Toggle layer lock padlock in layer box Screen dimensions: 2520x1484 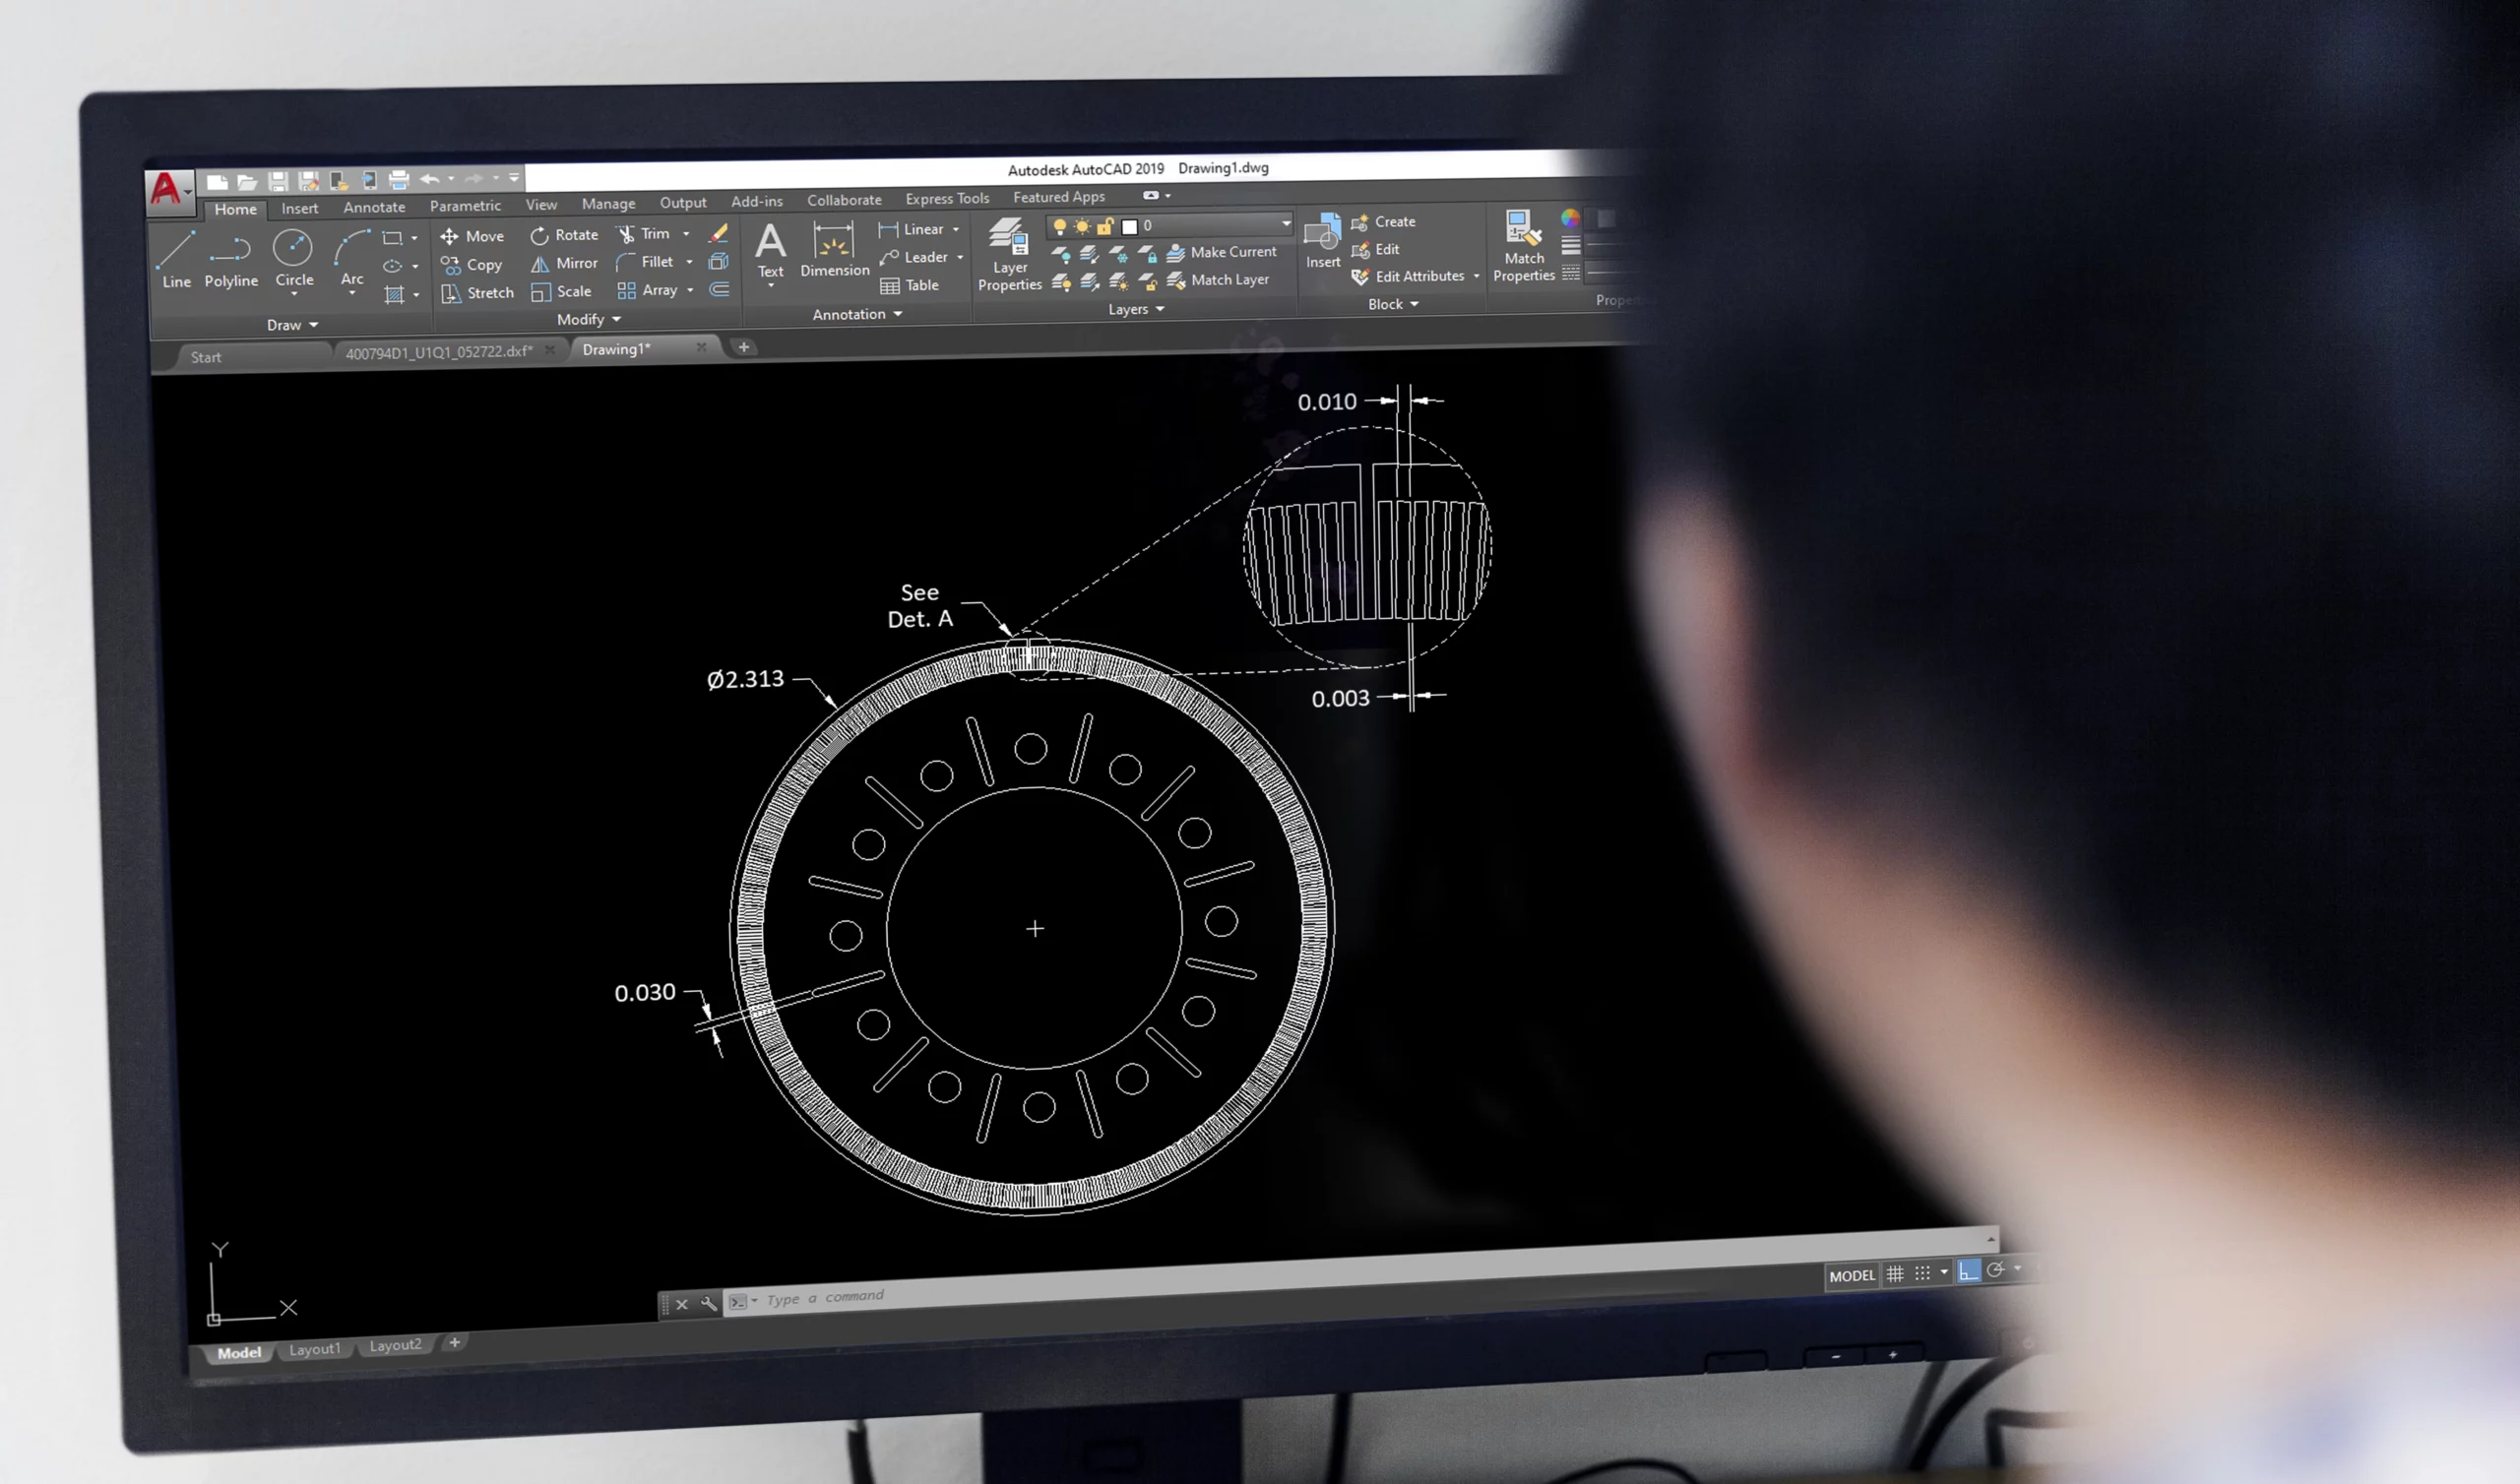[1105, 226]
